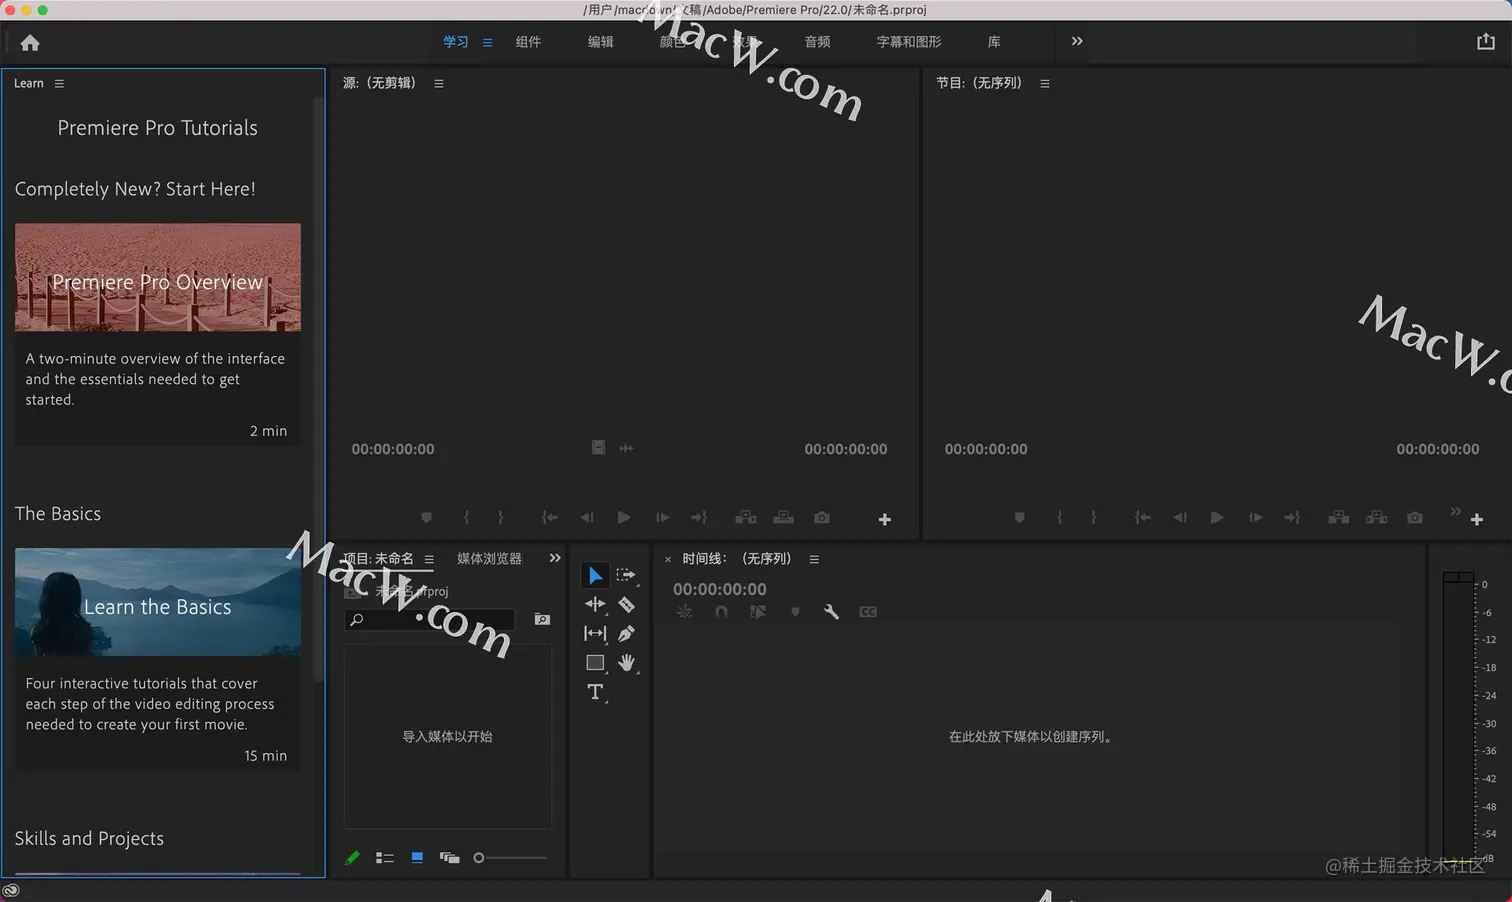Click Find in bin folder search icon
The width and height of the screenshot is (1512, 902).
pyautogui.click(x=542, y=620)
